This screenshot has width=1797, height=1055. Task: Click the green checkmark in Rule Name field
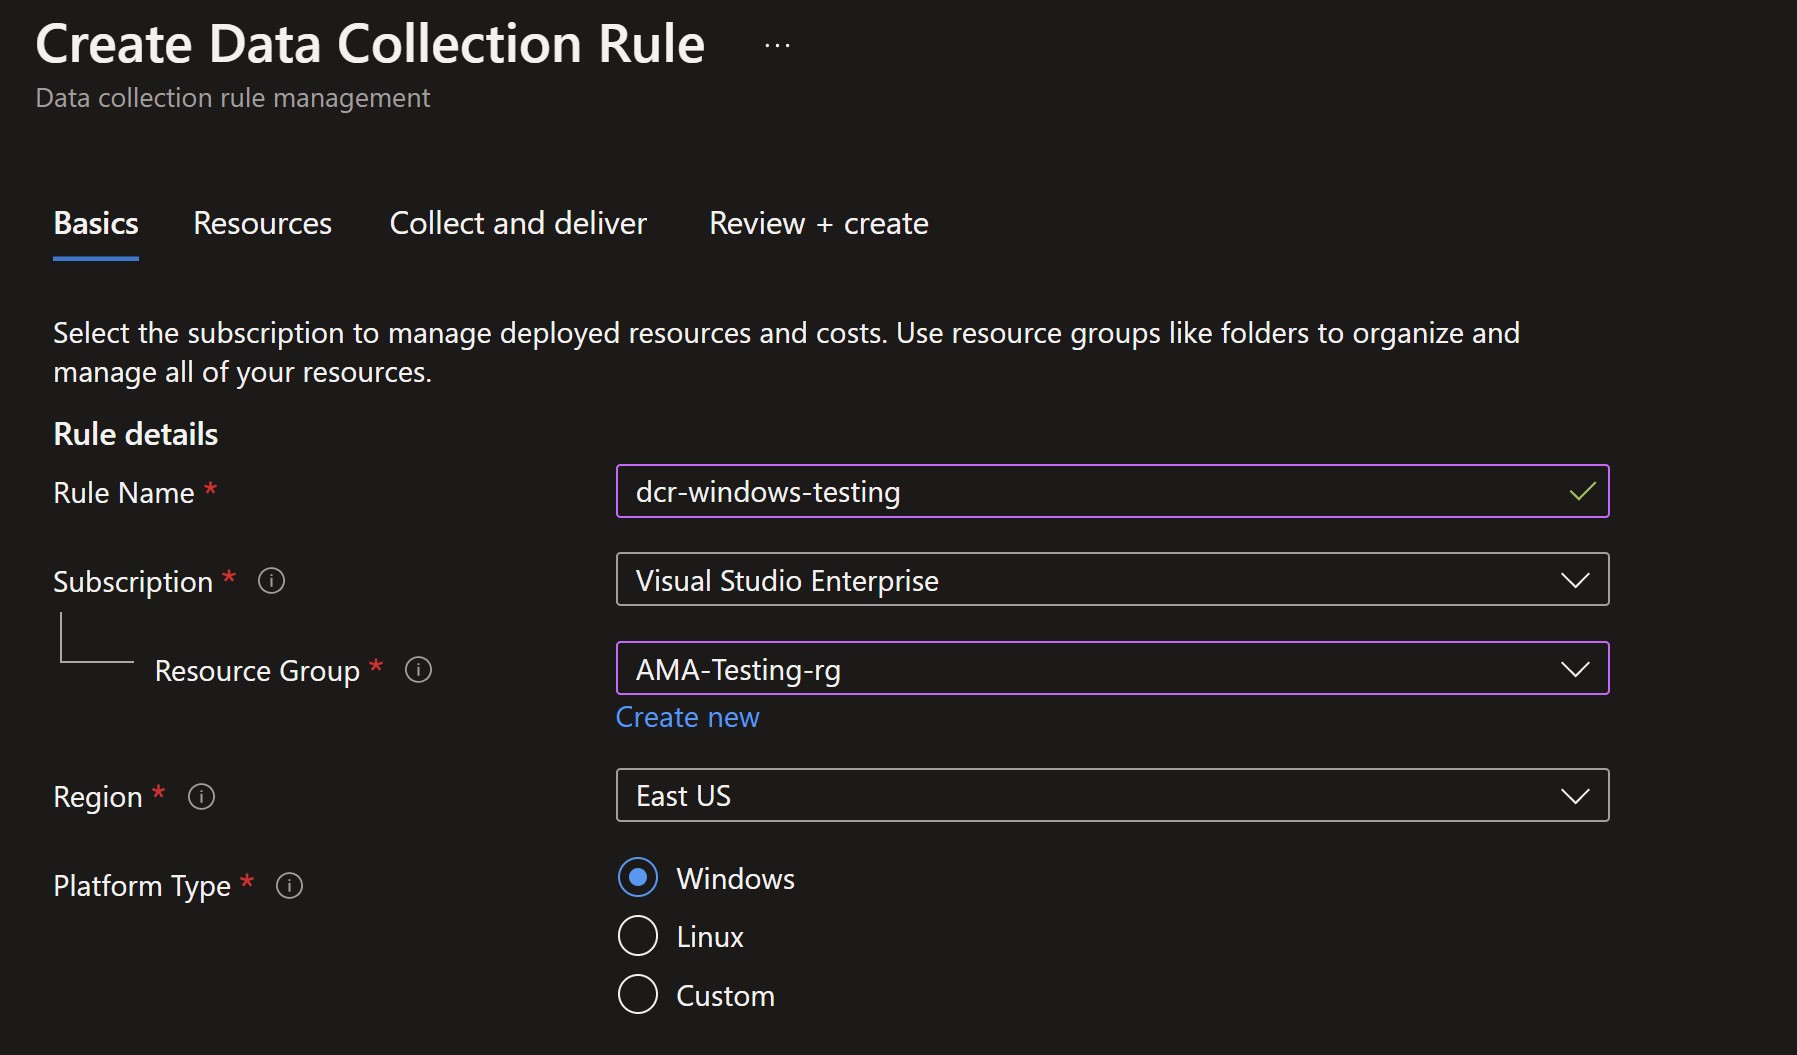pos(1582,491)
